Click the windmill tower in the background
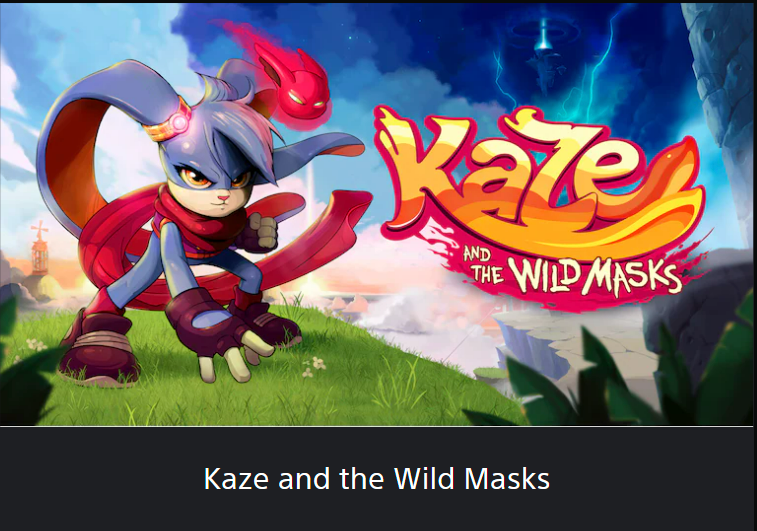757x531 pixels. click(41, 249)
